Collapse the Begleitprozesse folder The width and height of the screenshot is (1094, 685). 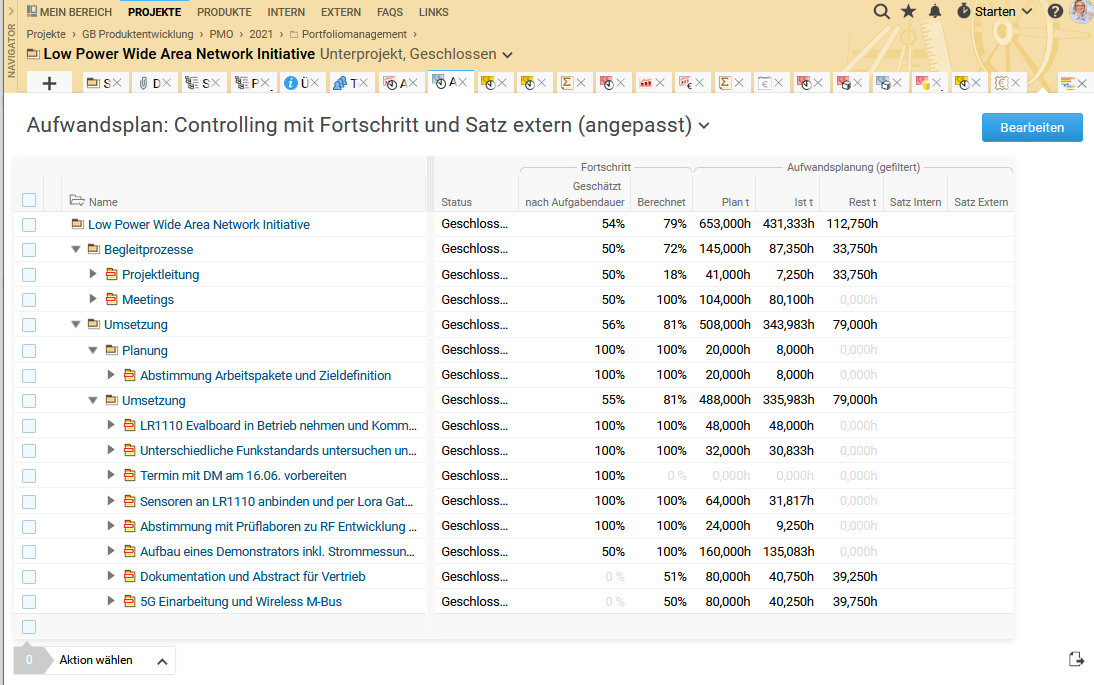coord(75,249)
